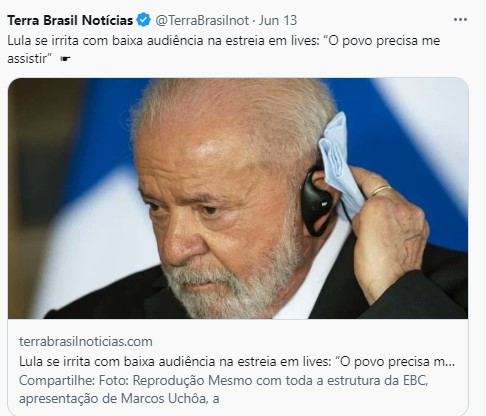This screenshot has height=416, width=486.
Task: Open the tweet via the Jun 13 timestamp
Action: coord(278,20)
